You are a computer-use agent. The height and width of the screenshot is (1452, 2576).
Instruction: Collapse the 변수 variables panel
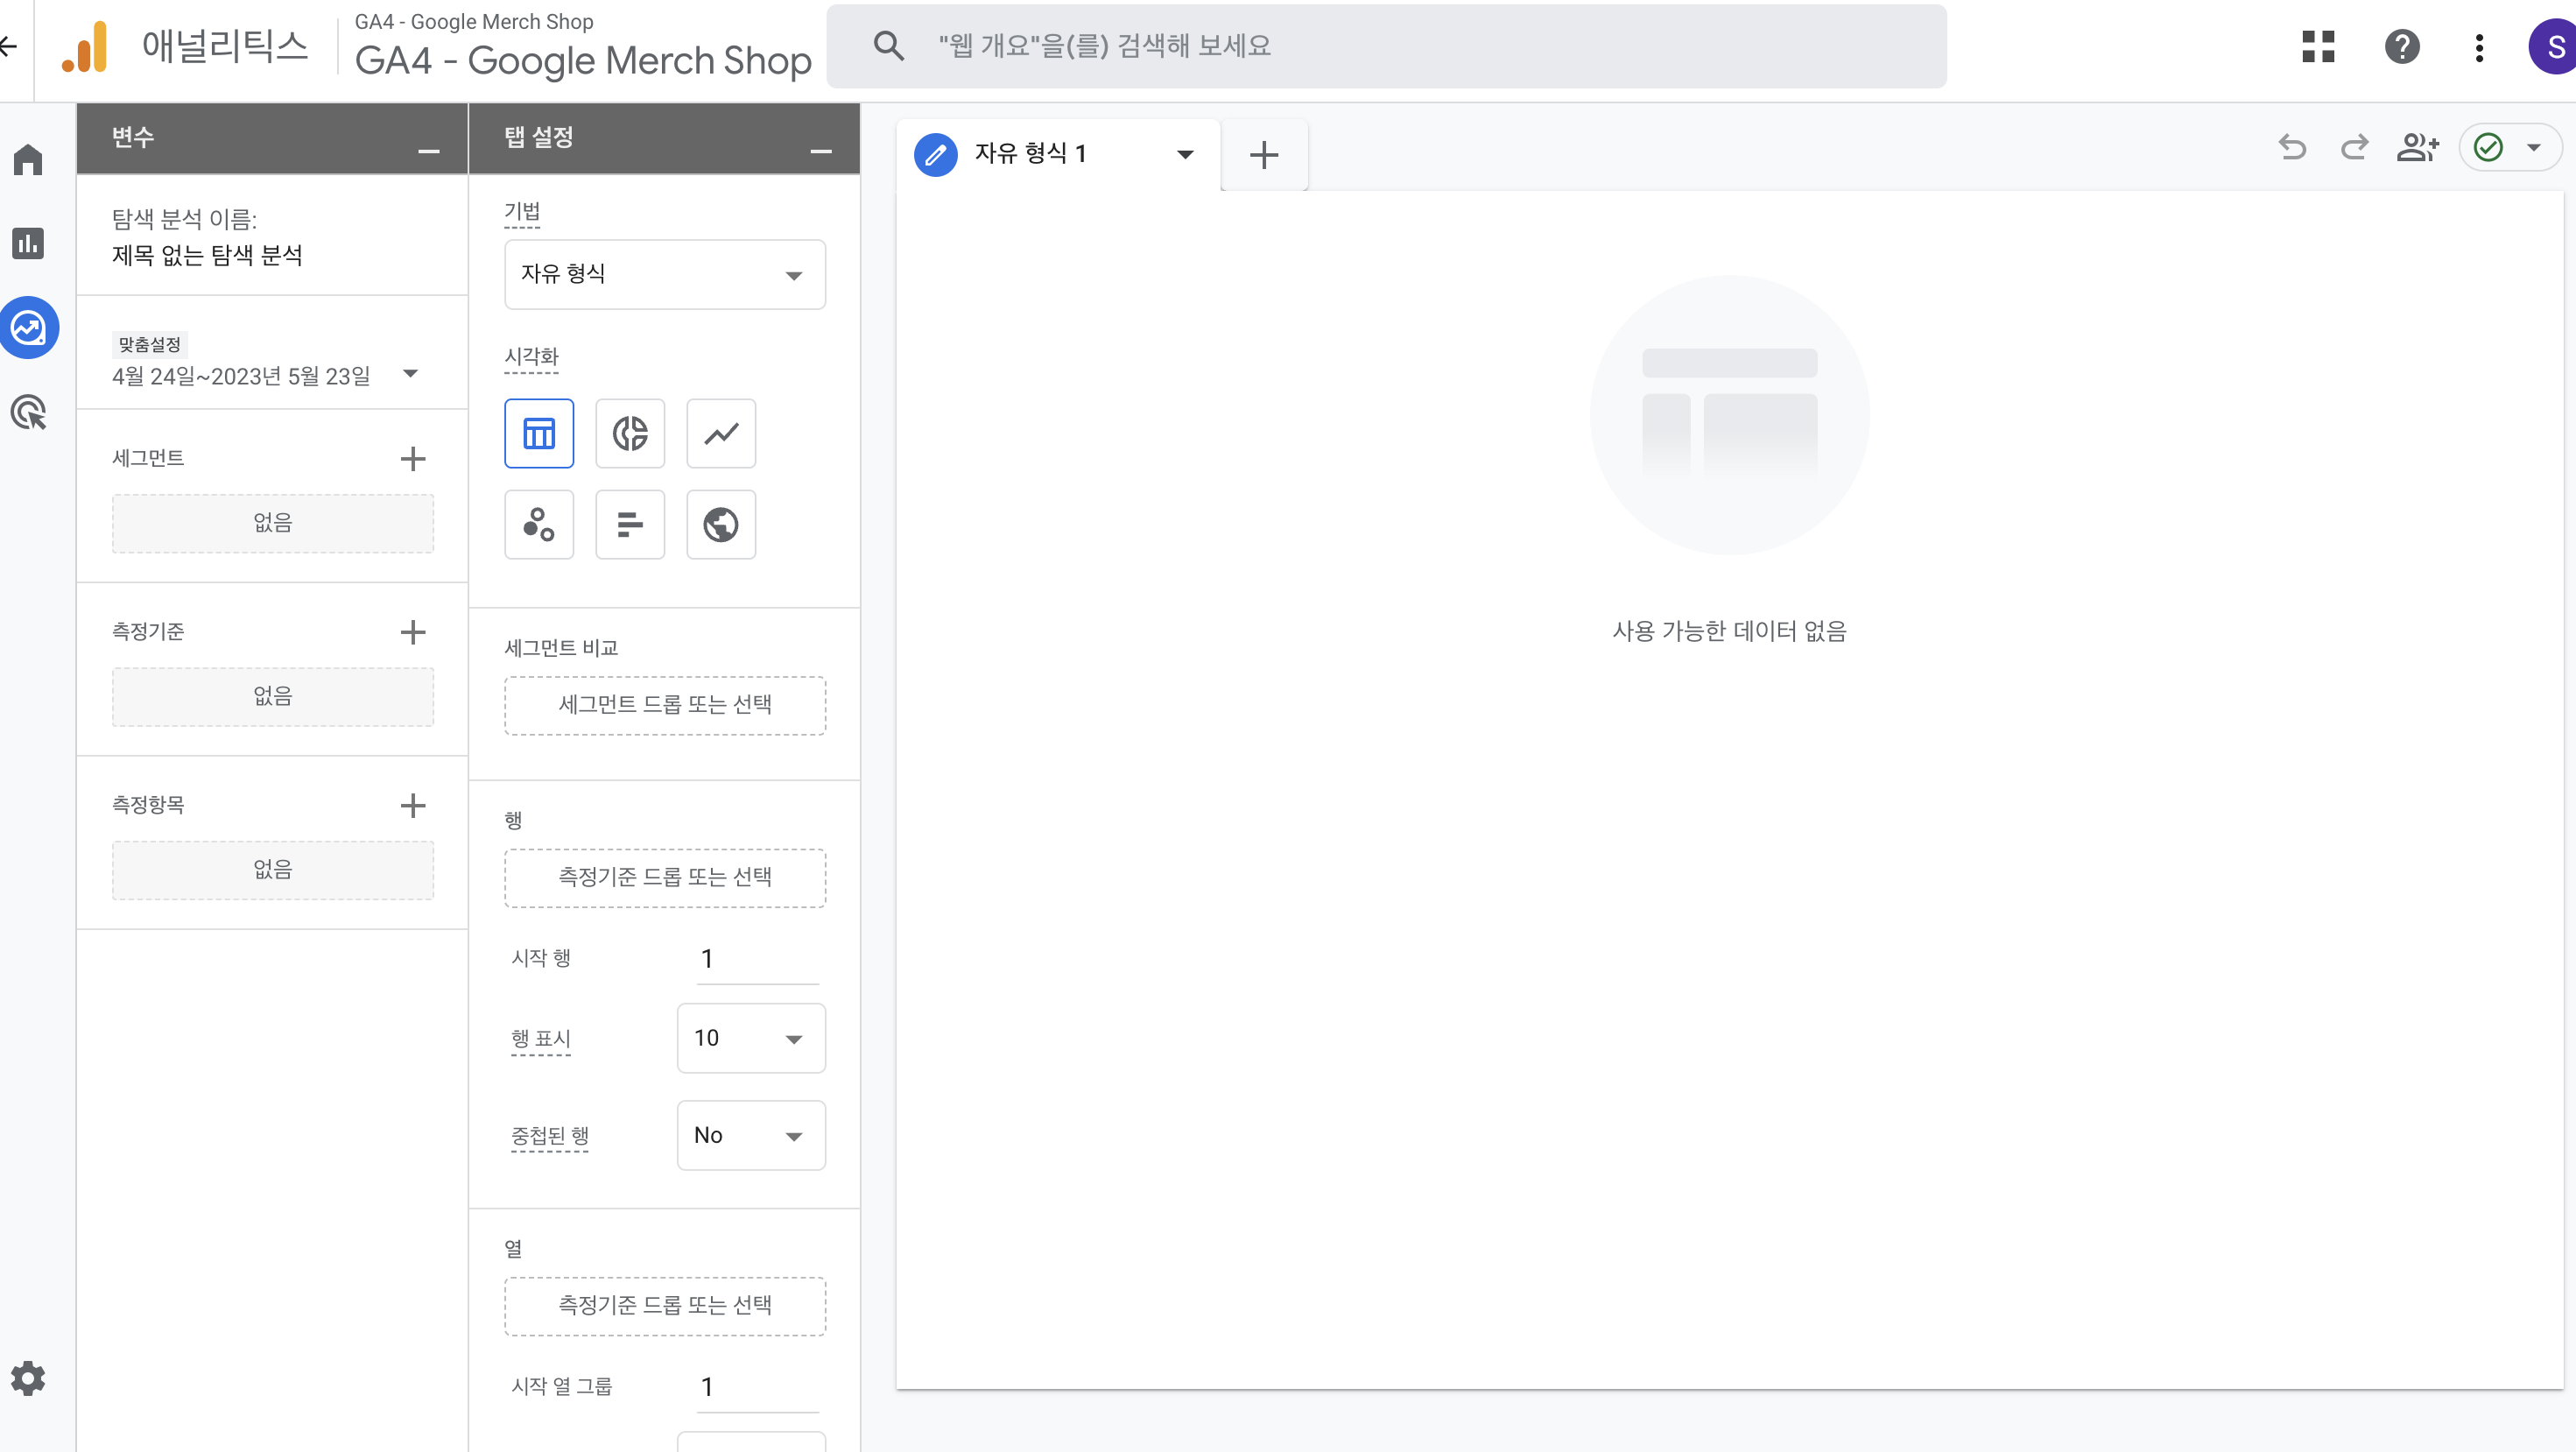pyautogui.click(x=429, y=150)
